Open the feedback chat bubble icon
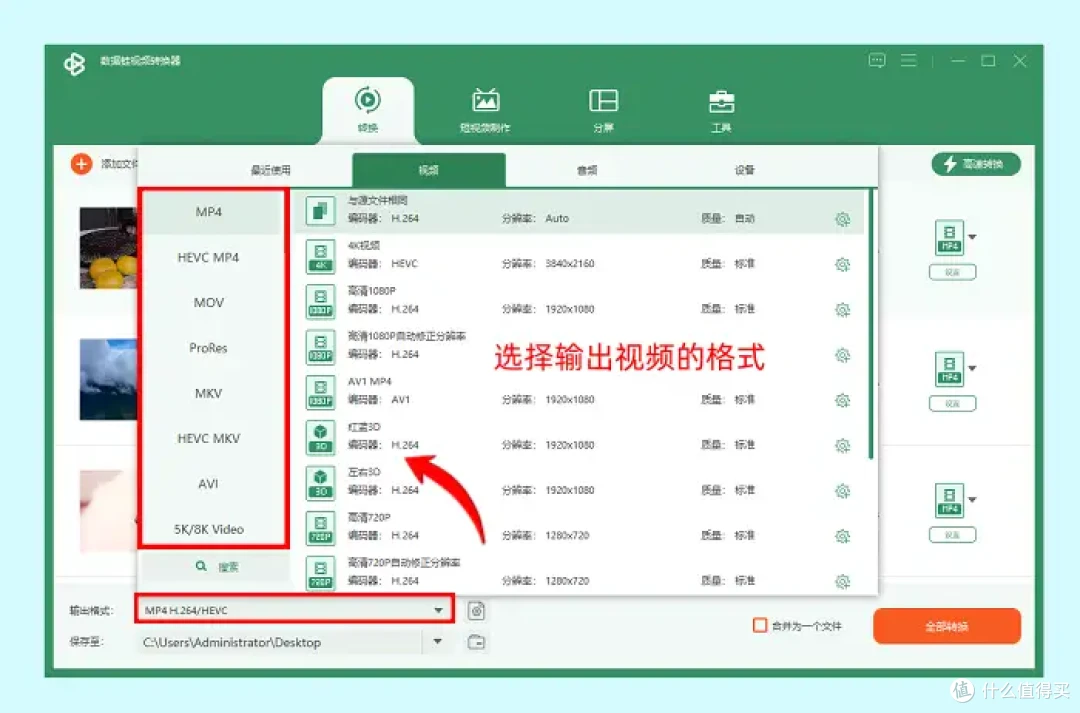 click(877, 61)
